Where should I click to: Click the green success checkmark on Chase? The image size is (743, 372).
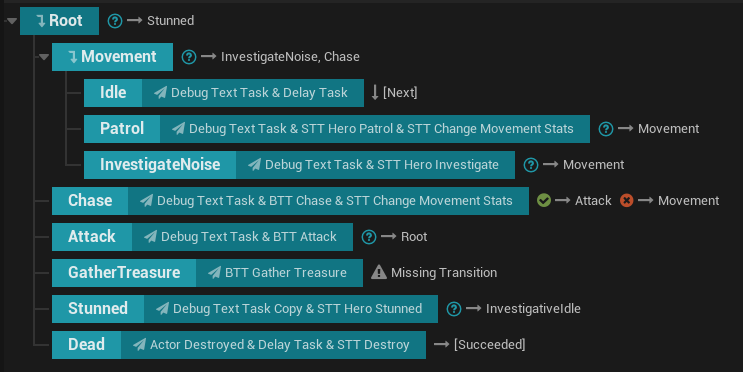[544, 200]
